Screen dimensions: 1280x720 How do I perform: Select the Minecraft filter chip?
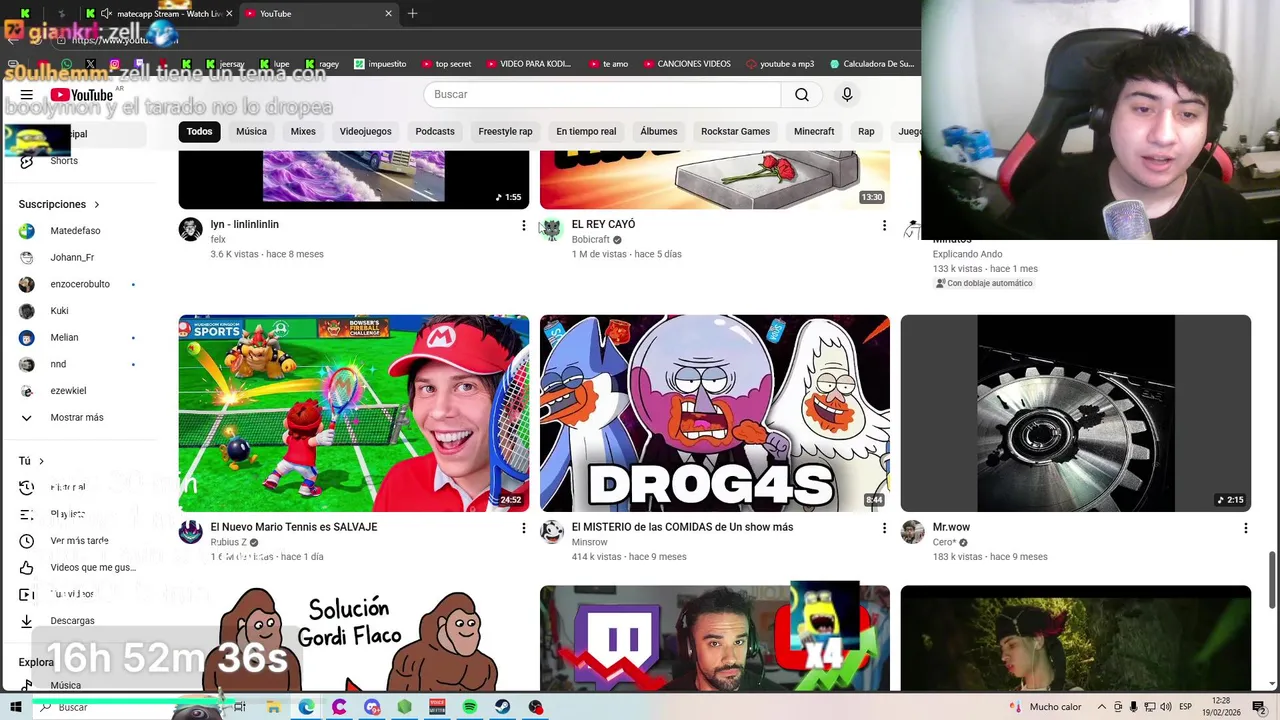point(814,131)
